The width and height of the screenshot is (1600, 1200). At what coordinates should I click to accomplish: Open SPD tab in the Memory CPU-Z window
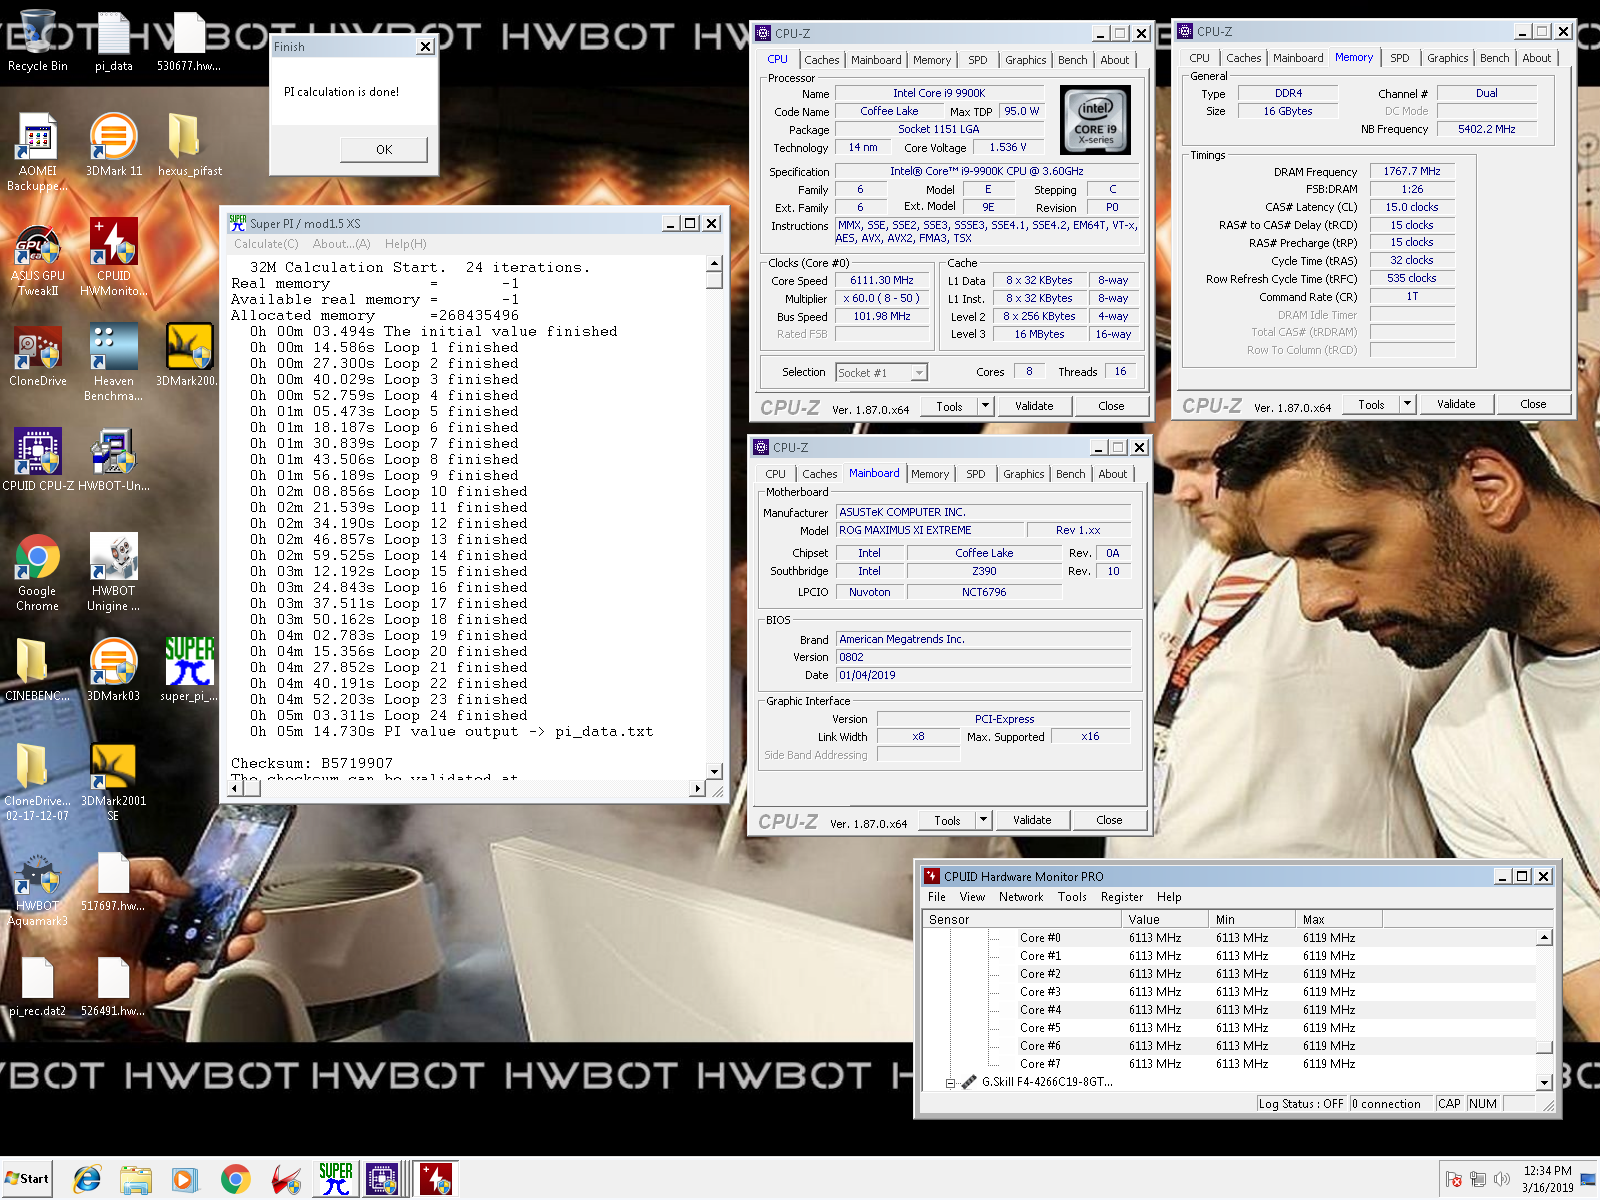pyautogui.click(x=1399, y=58)
